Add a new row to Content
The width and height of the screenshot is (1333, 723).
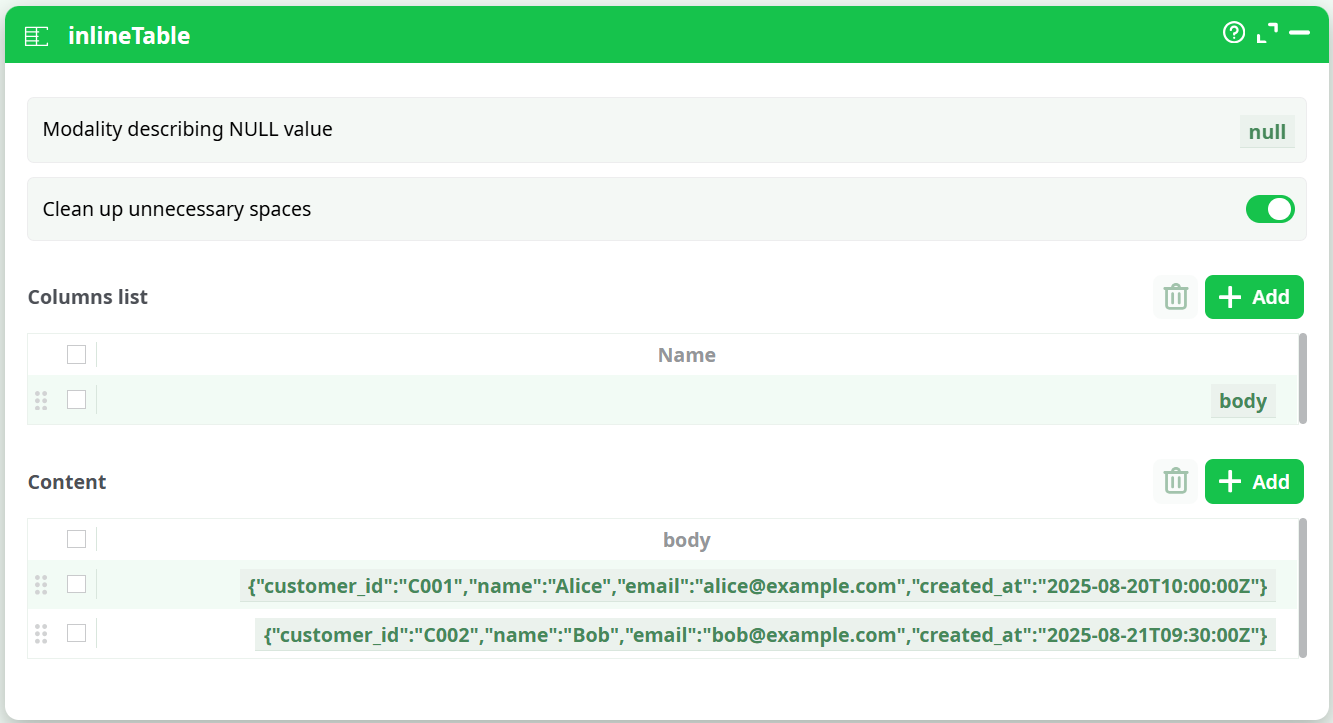click(x=1254, y=481)
